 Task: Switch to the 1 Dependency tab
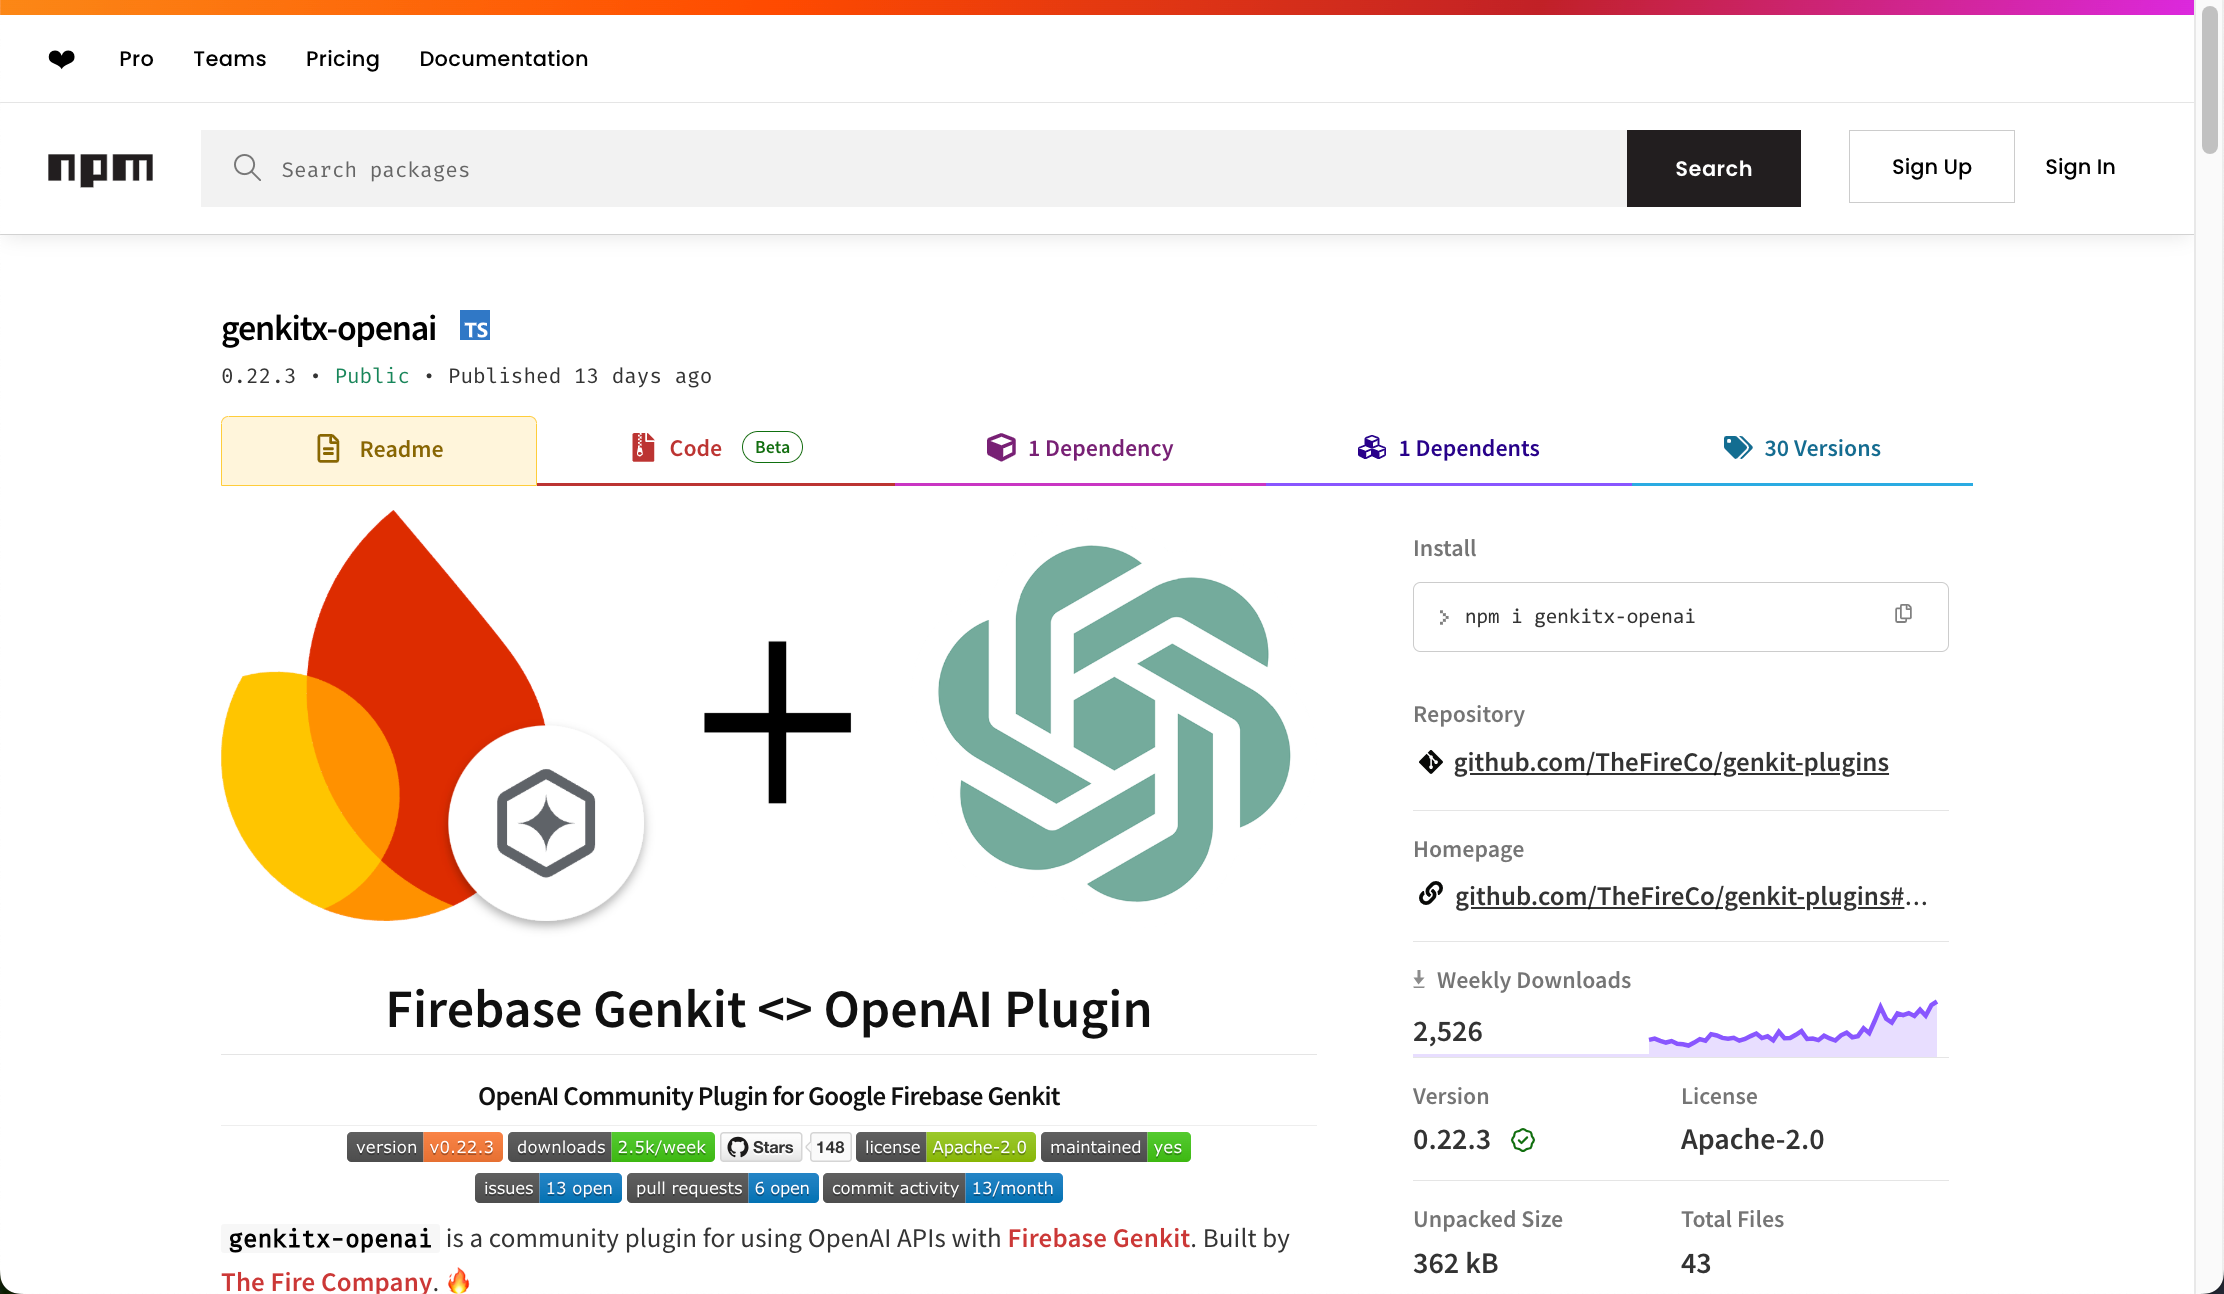tap(1079, 448)
